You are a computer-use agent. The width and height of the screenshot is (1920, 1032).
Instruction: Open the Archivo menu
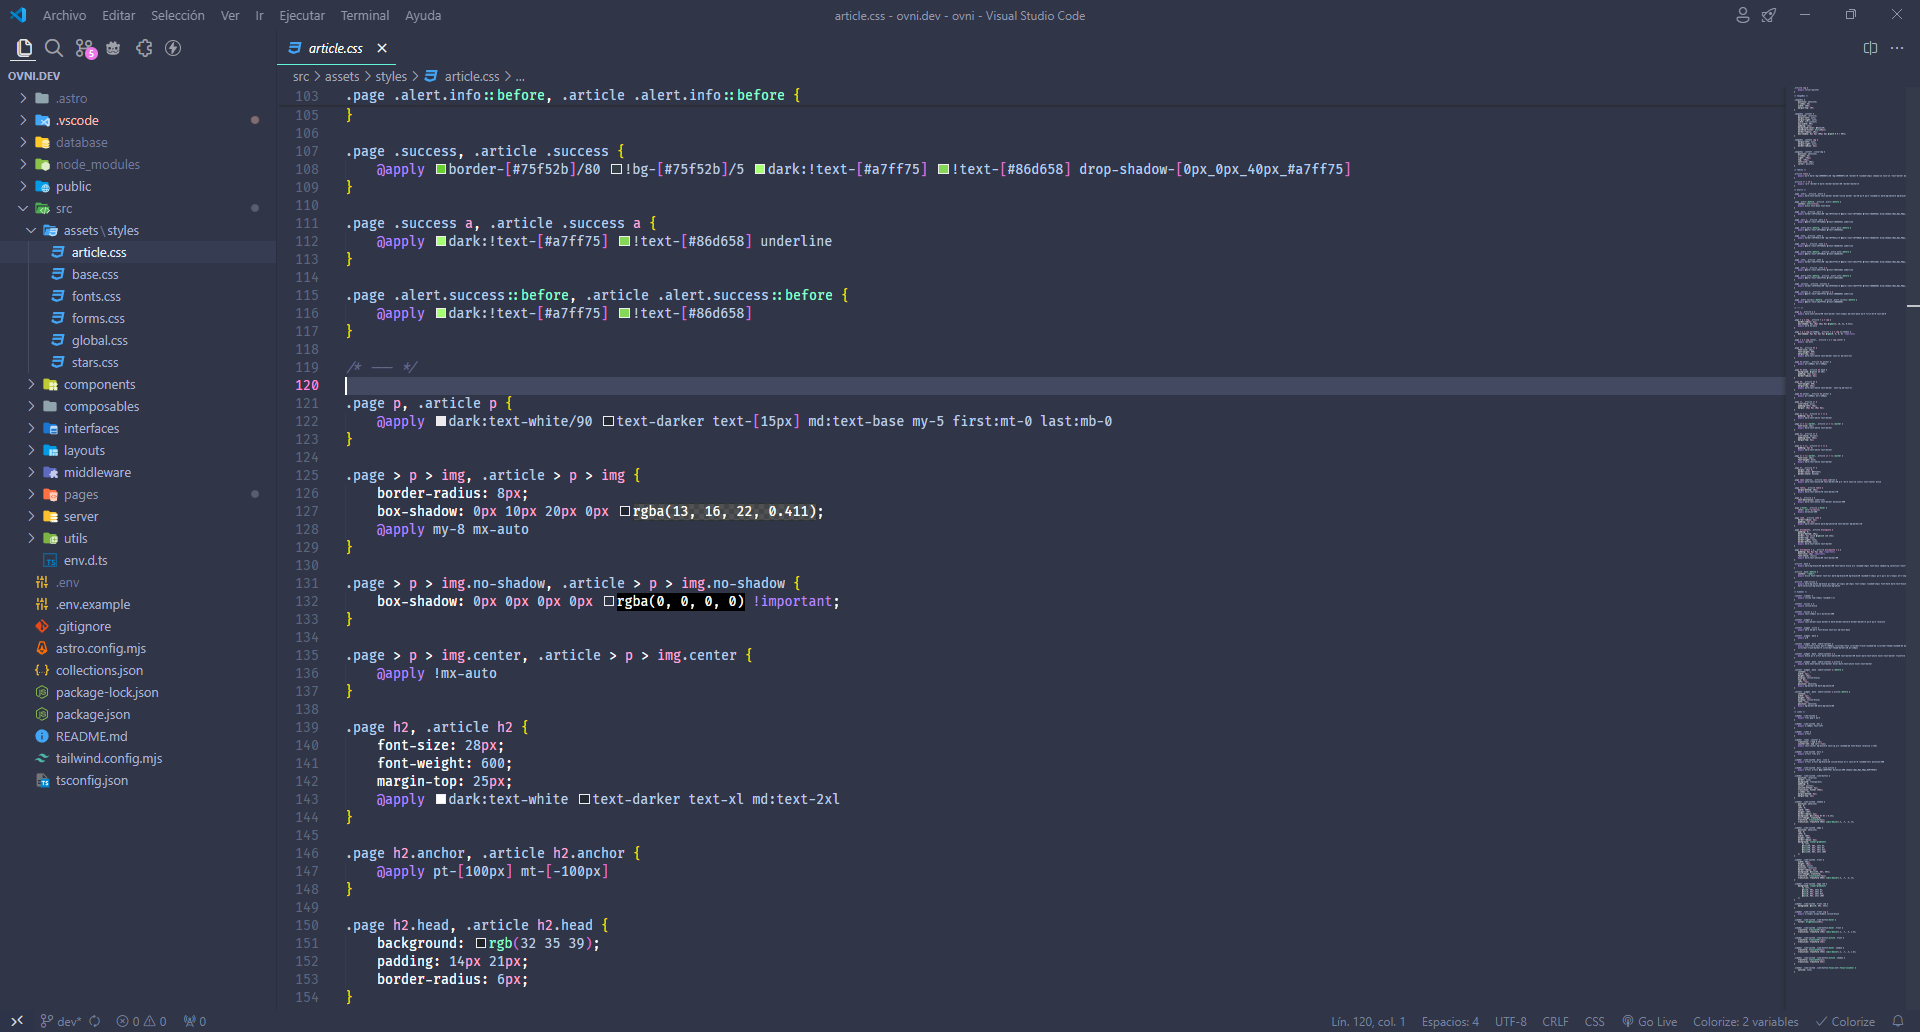click(x=64, y=15)
